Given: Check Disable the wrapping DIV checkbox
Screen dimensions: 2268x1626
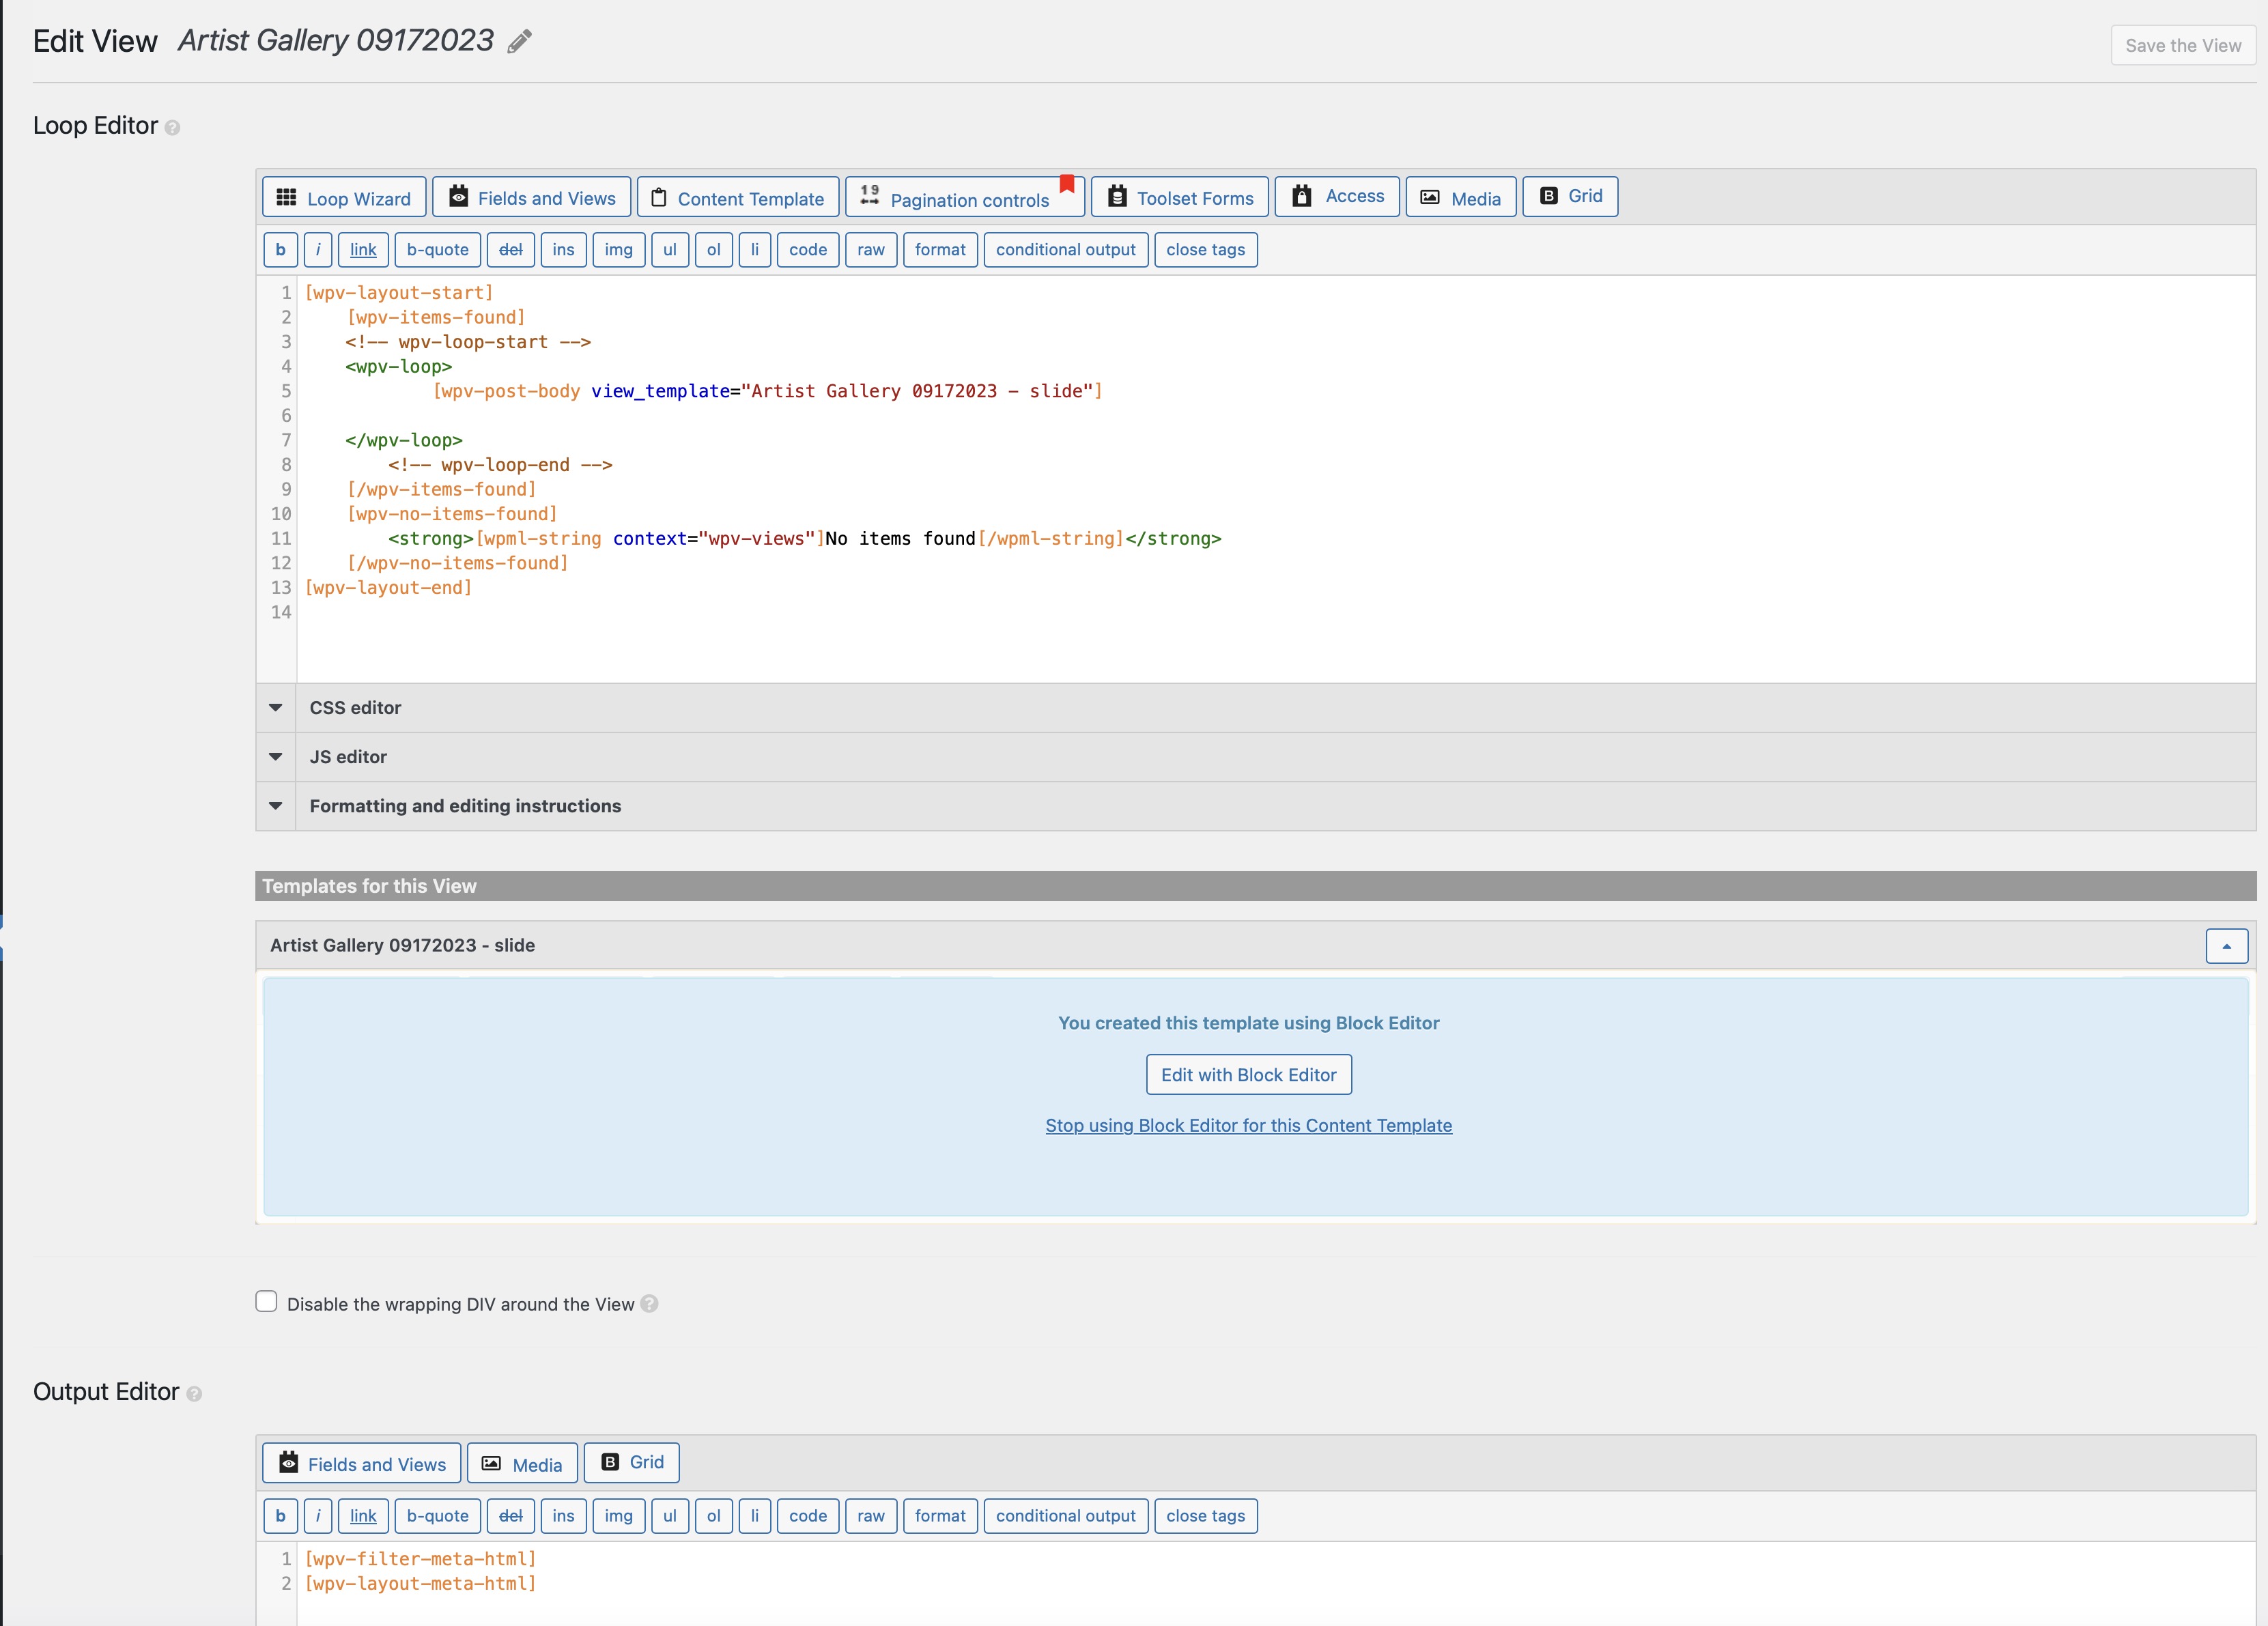Looking at the screenshot, I should (x=266, y=1302).
